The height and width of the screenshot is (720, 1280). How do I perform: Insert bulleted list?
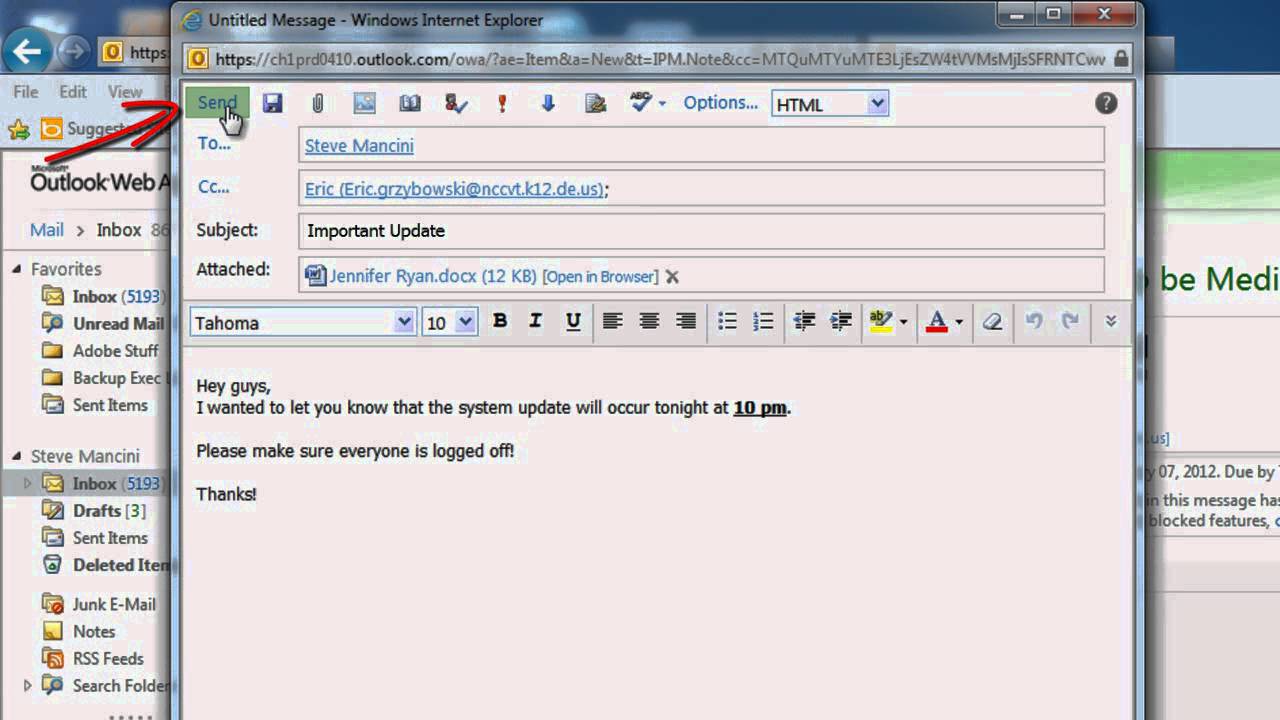pos(727,321)
